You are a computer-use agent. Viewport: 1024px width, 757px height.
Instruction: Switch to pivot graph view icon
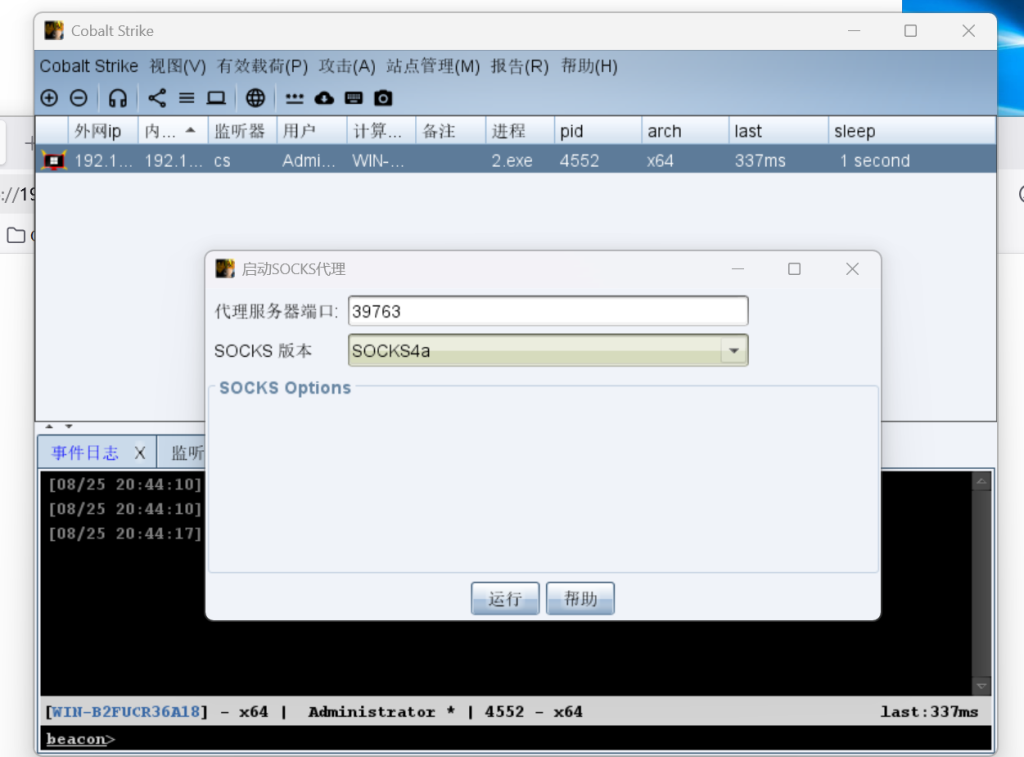click(157, 98)
